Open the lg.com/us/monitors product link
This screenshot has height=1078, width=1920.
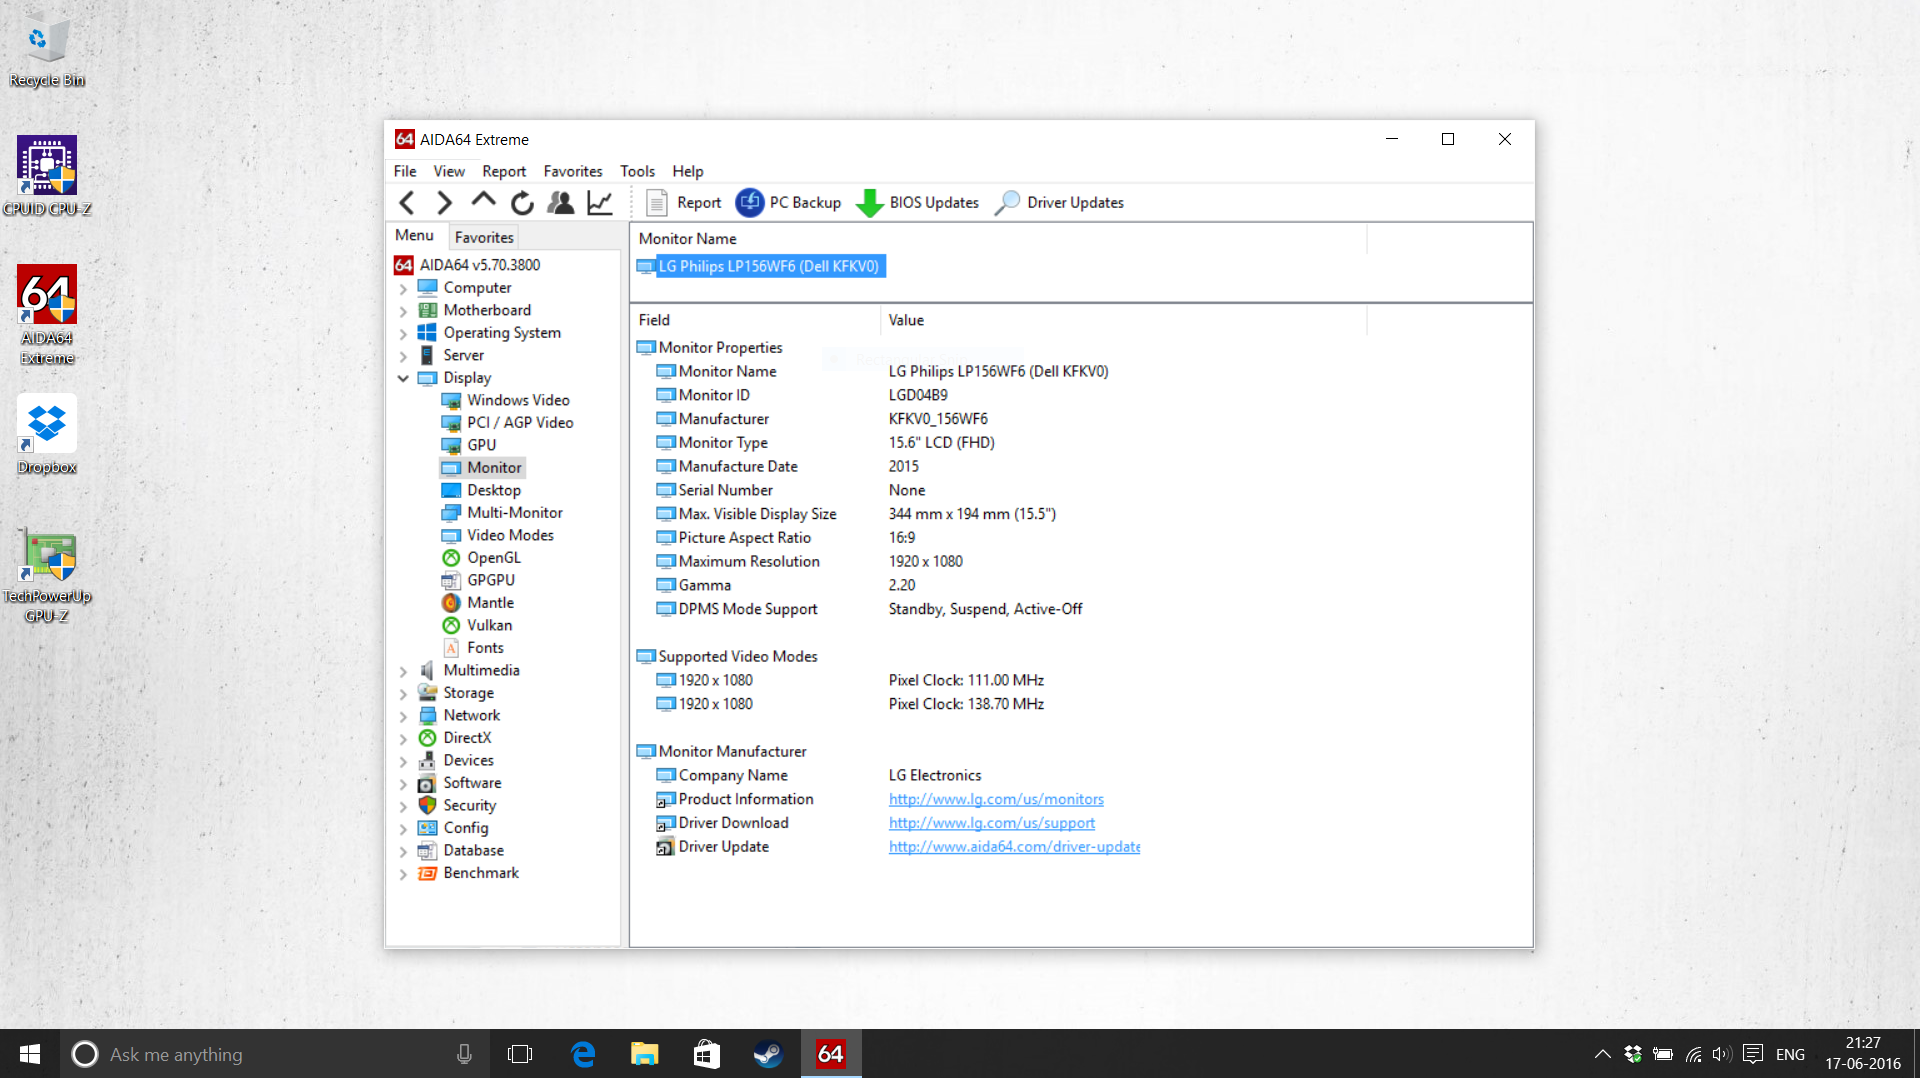(x=996, y=799)
